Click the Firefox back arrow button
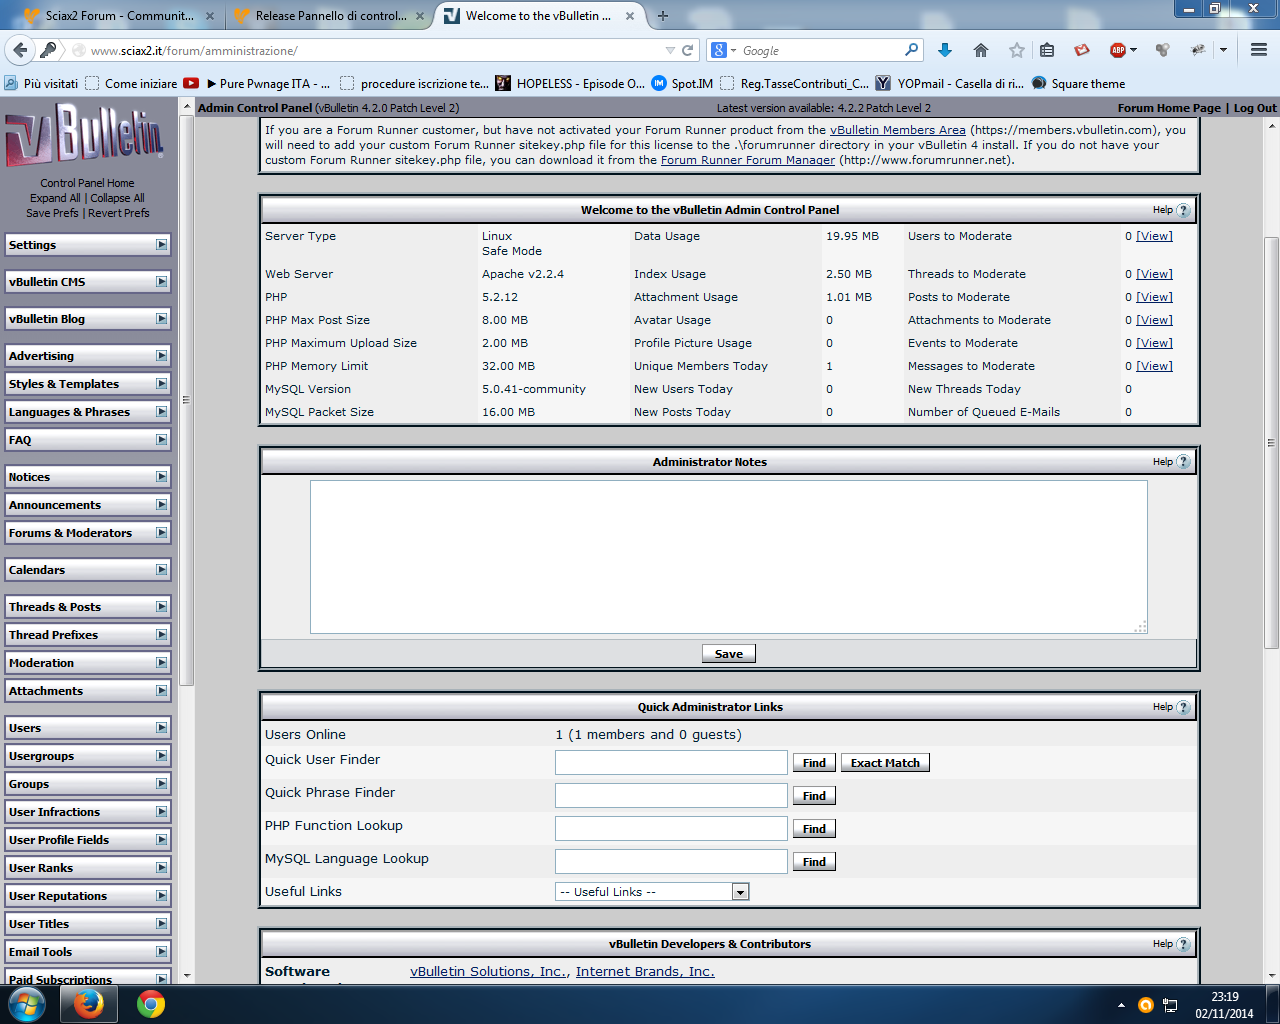Image resolution: width=1280 pixels, height=1024 pixels. coord(19,50)
